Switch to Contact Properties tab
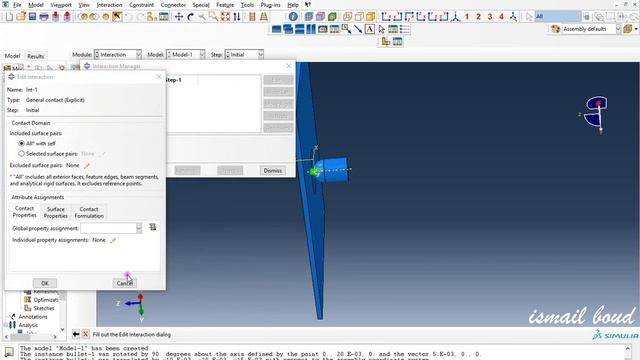Screen dimensions: 640x360 click(24, 211)
